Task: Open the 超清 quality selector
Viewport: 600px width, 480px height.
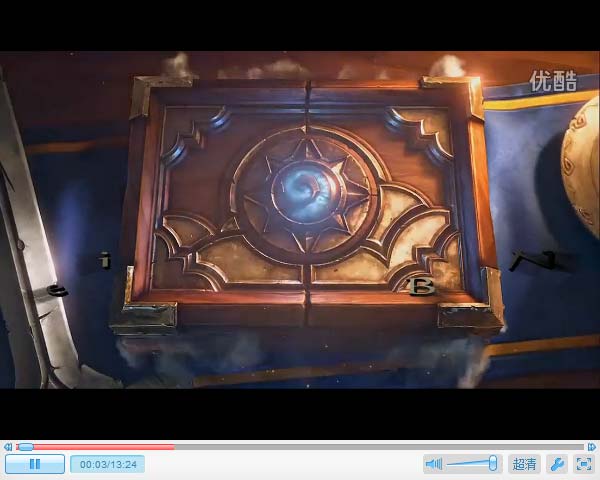Action: (x=524, y=464)
